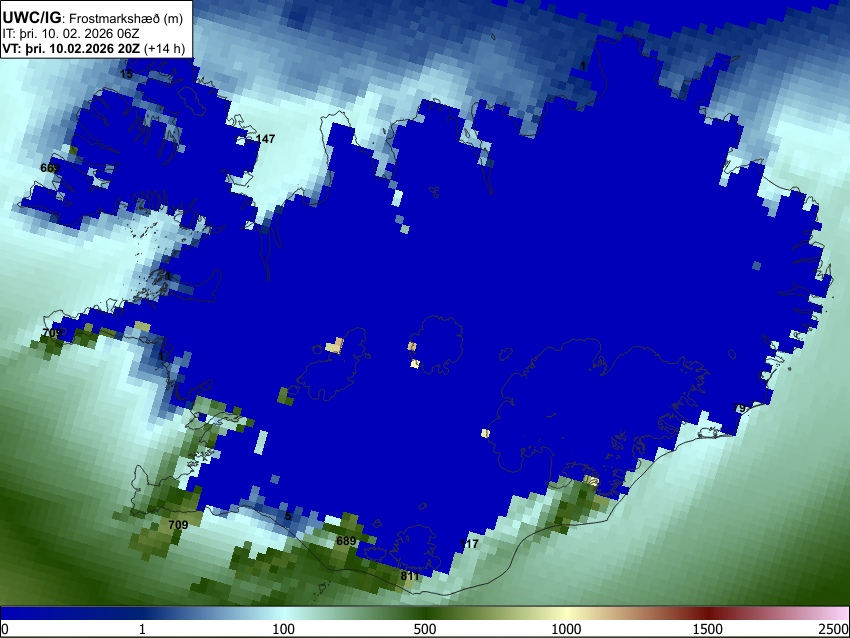The height and width of the screenshot is (638, 850).
Task: Click the legend tick label "2500"
Action: (x=834, y=629)
